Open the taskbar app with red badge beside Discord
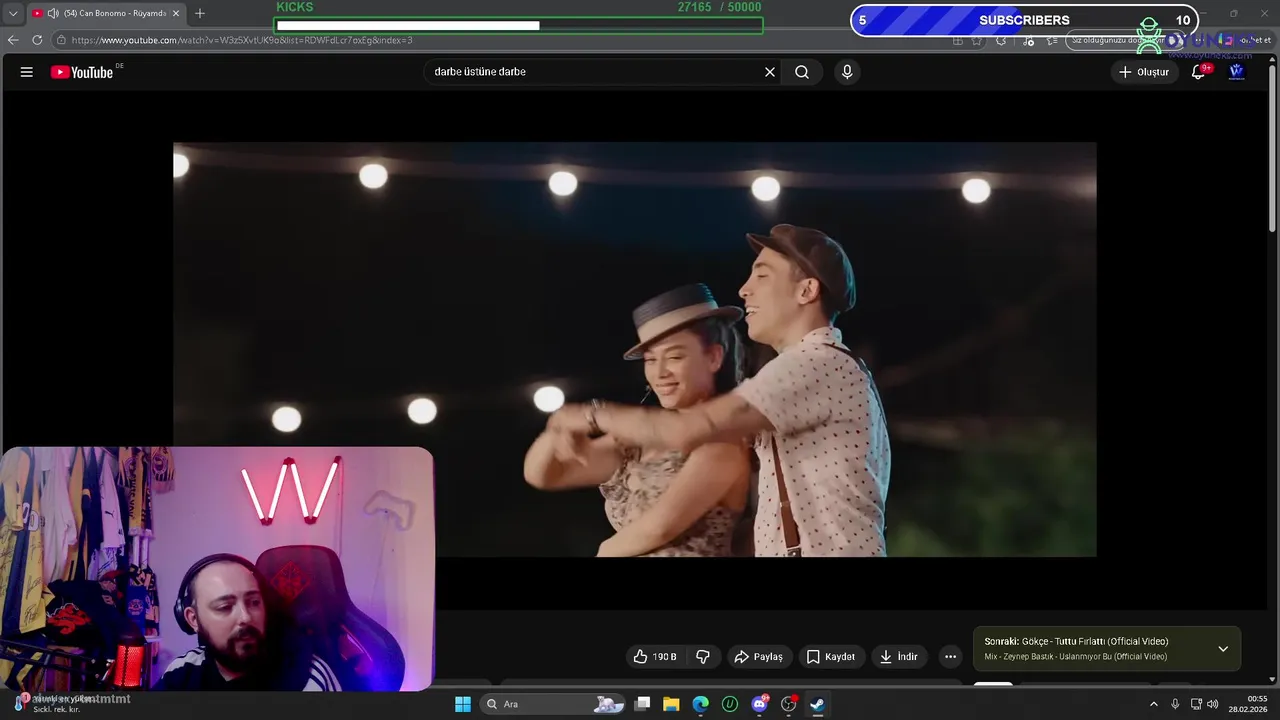 coord(788,704)
